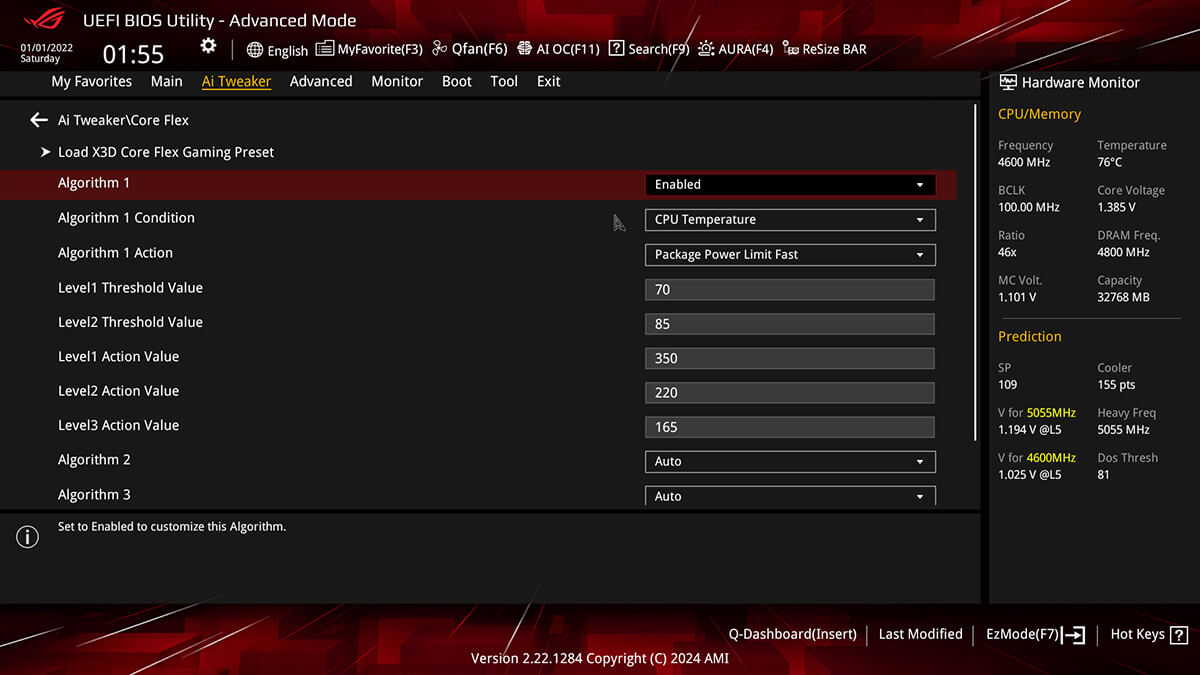The width and height of the screenshot is (1200, 675).
Task: Open language selection globe icon
Action: (255, 50)
